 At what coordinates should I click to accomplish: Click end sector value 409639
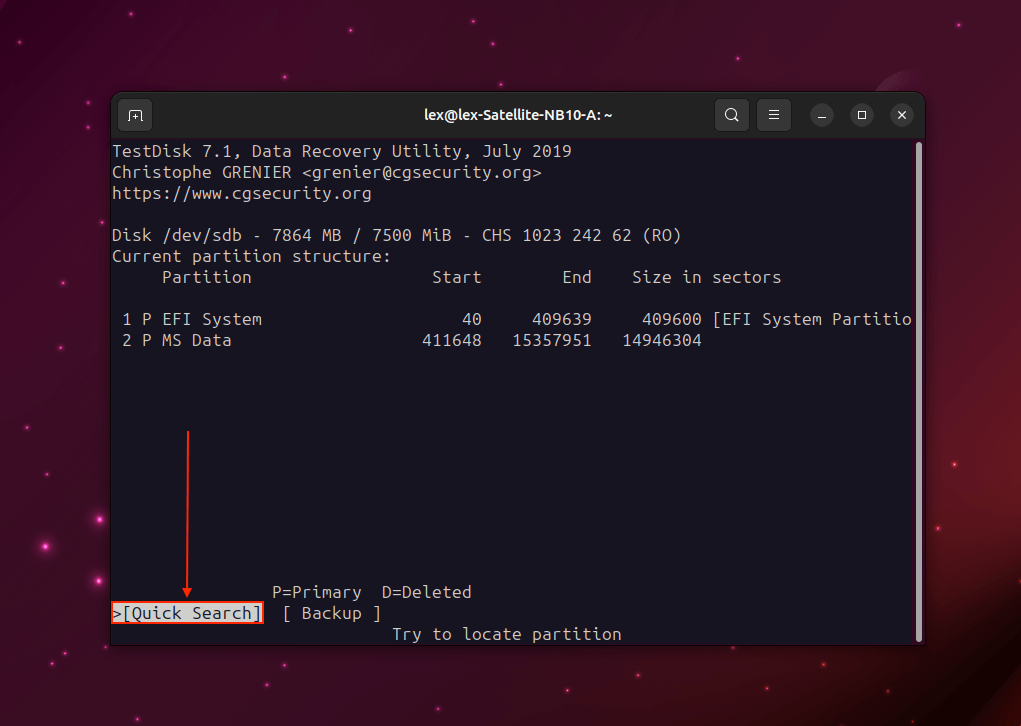pos(562,319)
